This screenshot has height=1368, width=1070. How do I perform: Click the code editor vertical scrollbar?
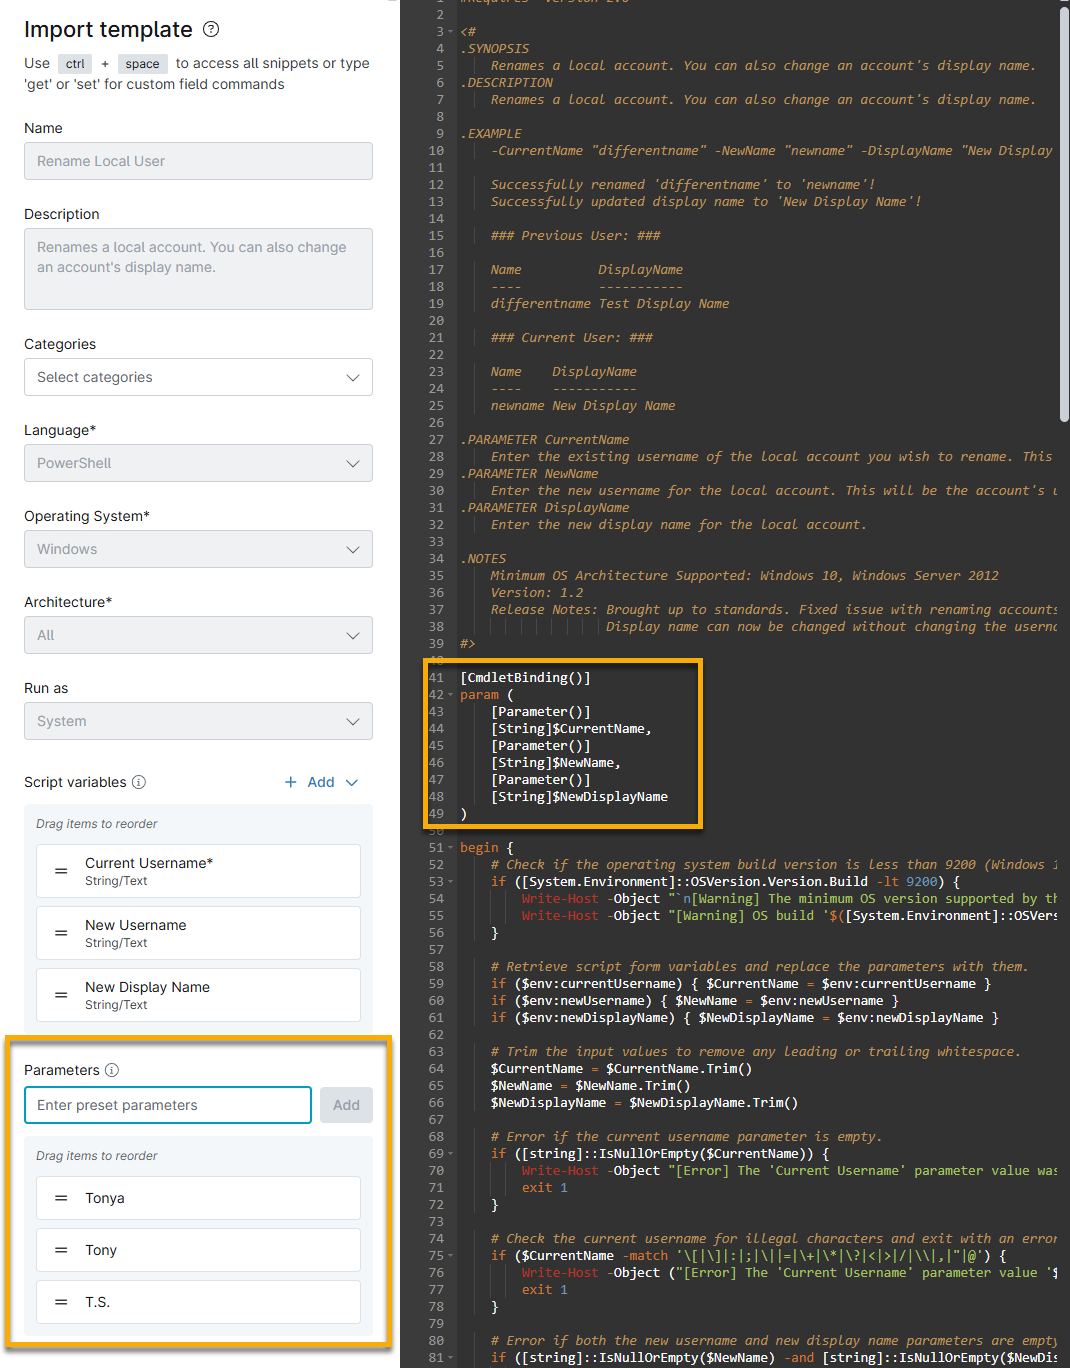1064,215
